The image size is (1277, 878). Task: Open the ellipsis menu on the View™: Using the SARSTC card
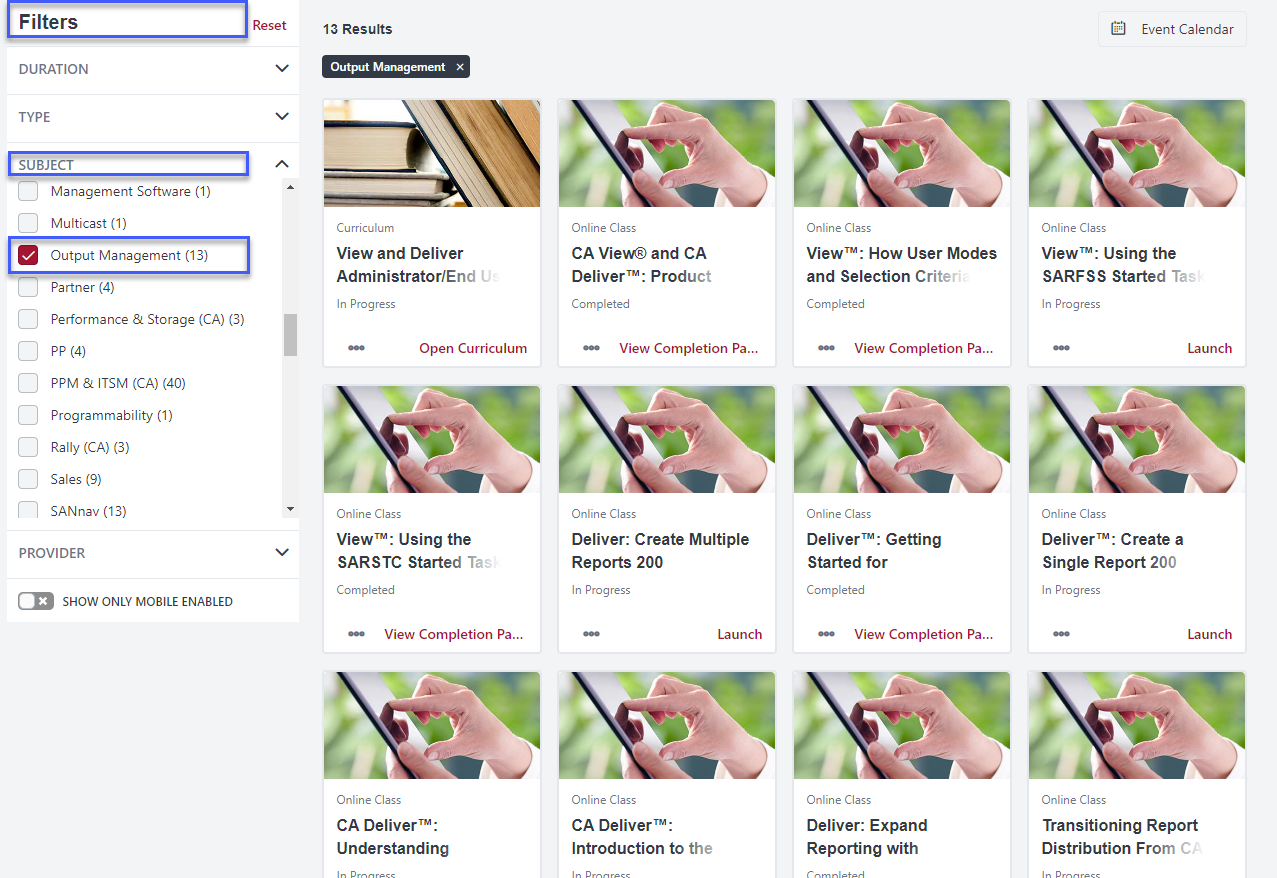(356, 634)
